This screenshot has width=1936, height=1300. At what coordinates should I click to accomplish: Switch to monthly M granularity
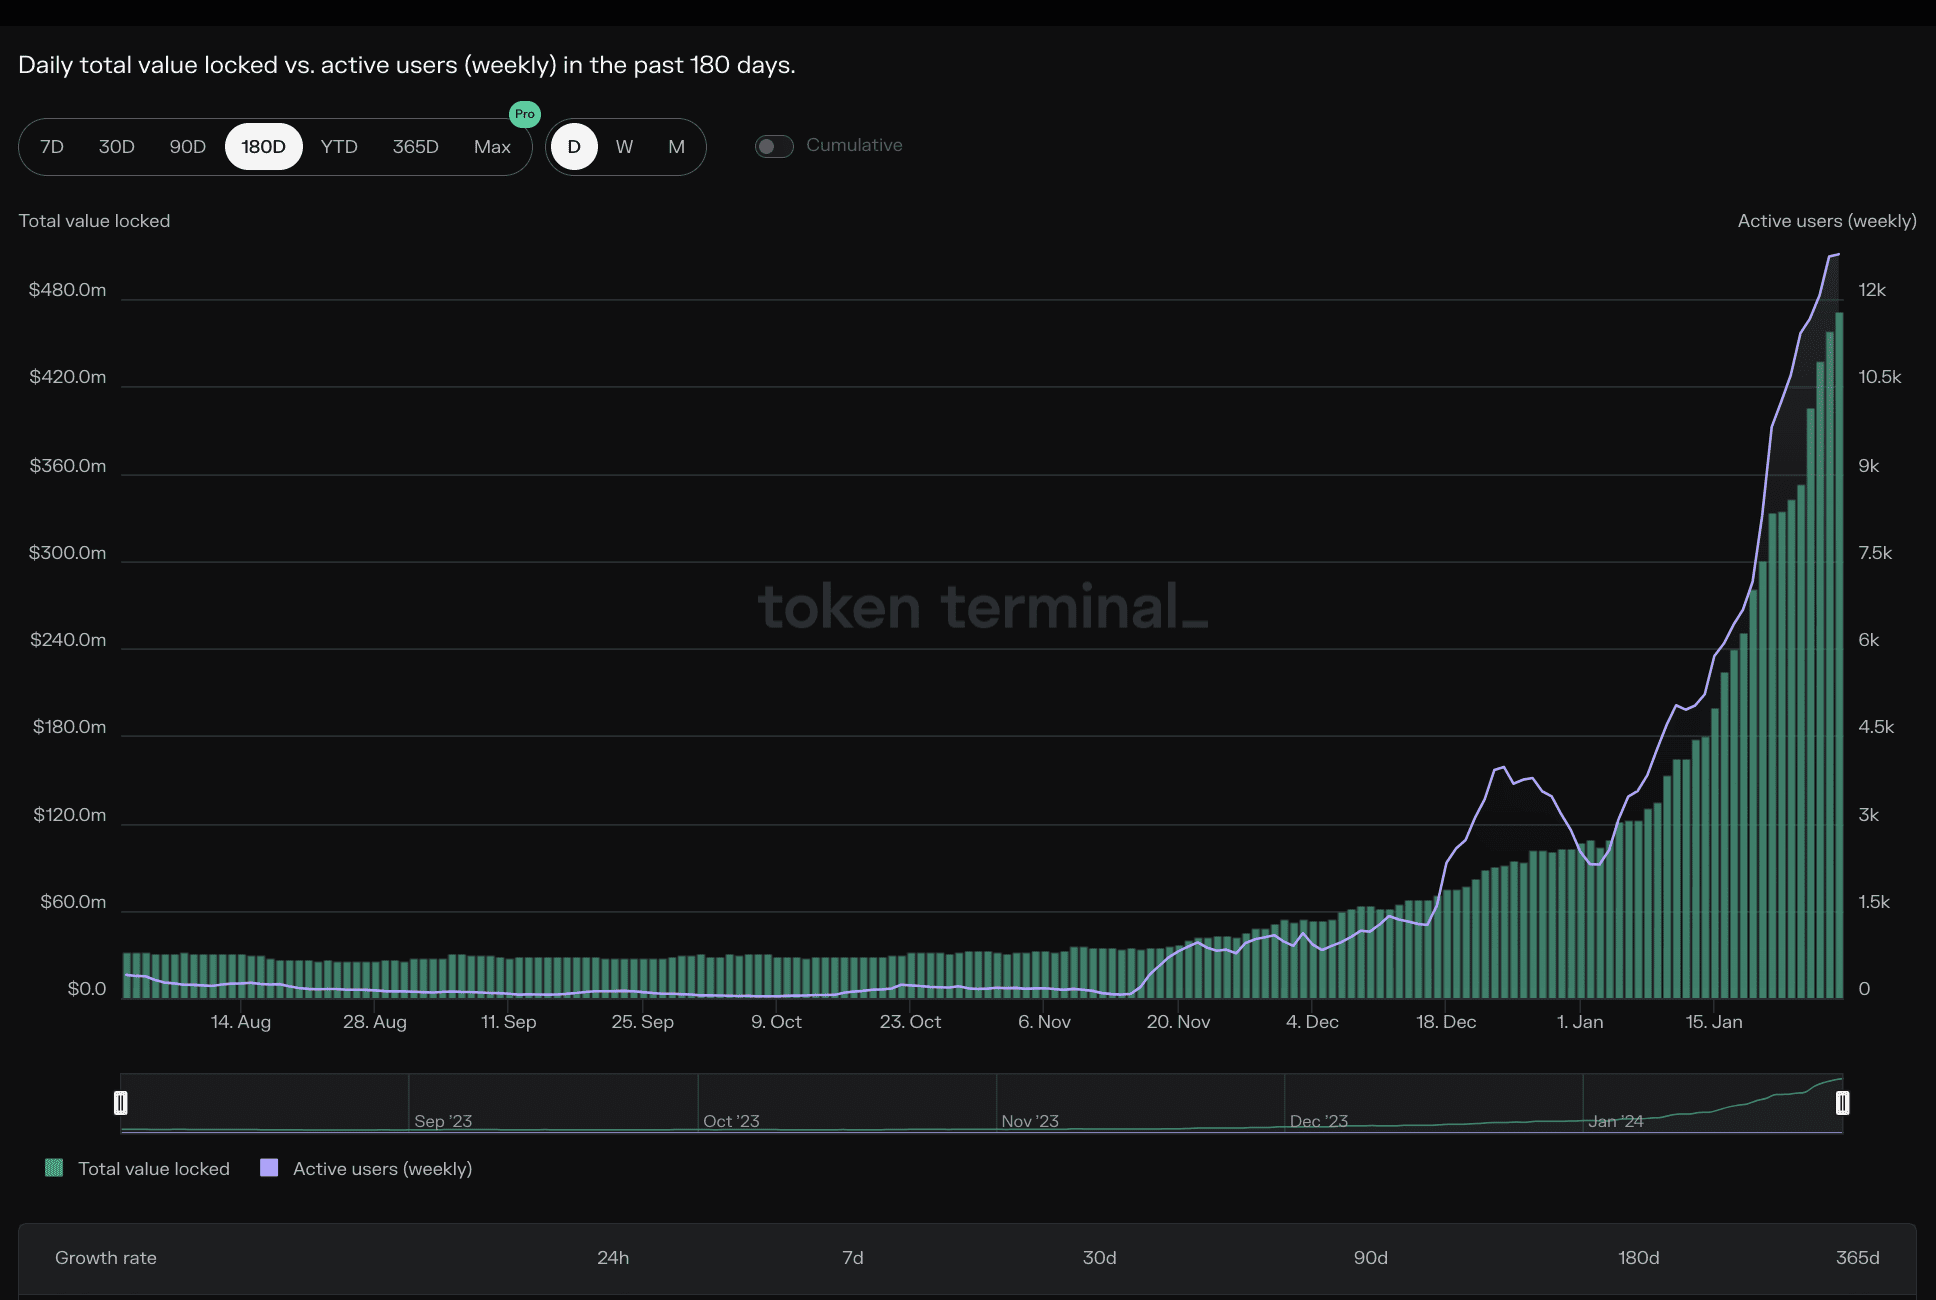click(676, 147)
